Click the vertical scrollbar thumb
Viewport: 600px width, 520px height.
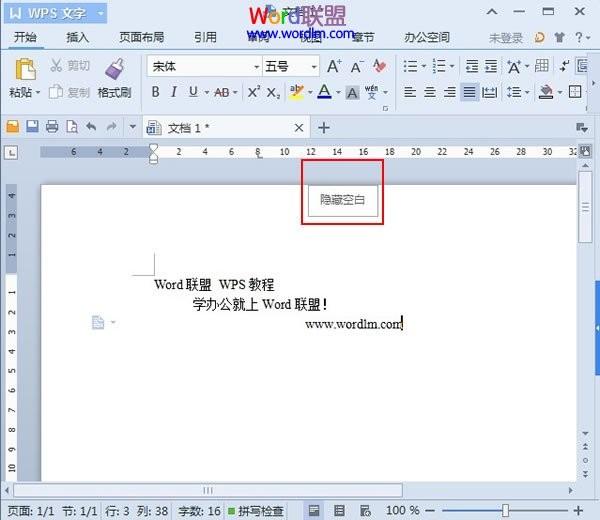[585, 207]
